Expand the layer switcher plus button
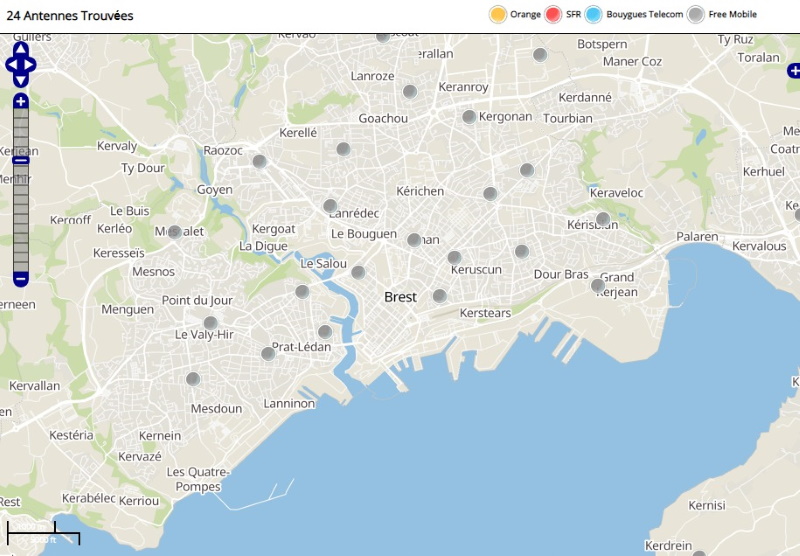 click(x=794, y=70)
